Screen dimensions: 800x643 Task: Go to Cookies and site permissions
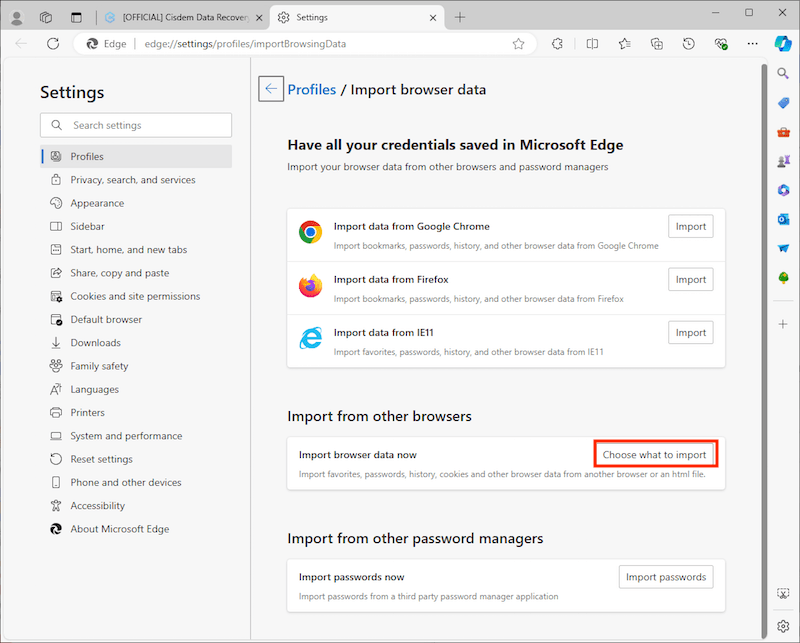pos(136,296)
